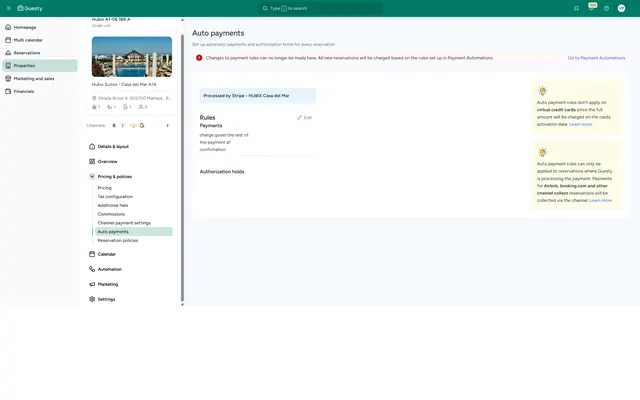The image size is (640, 400).
Task: Click the Guesty logo
Action: point(30,8)
